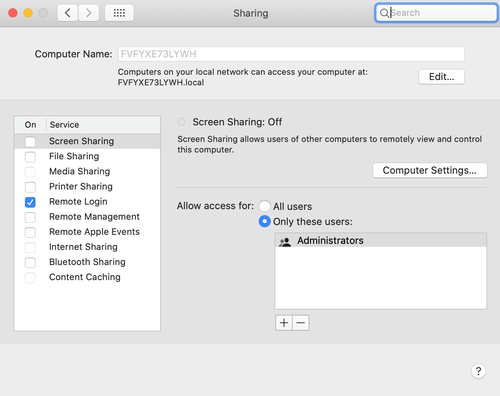Image resolution: width=500 pixels, height=396 pixels.
Task: Select the Remote Login service row
Action: click(x=87, y=202)
